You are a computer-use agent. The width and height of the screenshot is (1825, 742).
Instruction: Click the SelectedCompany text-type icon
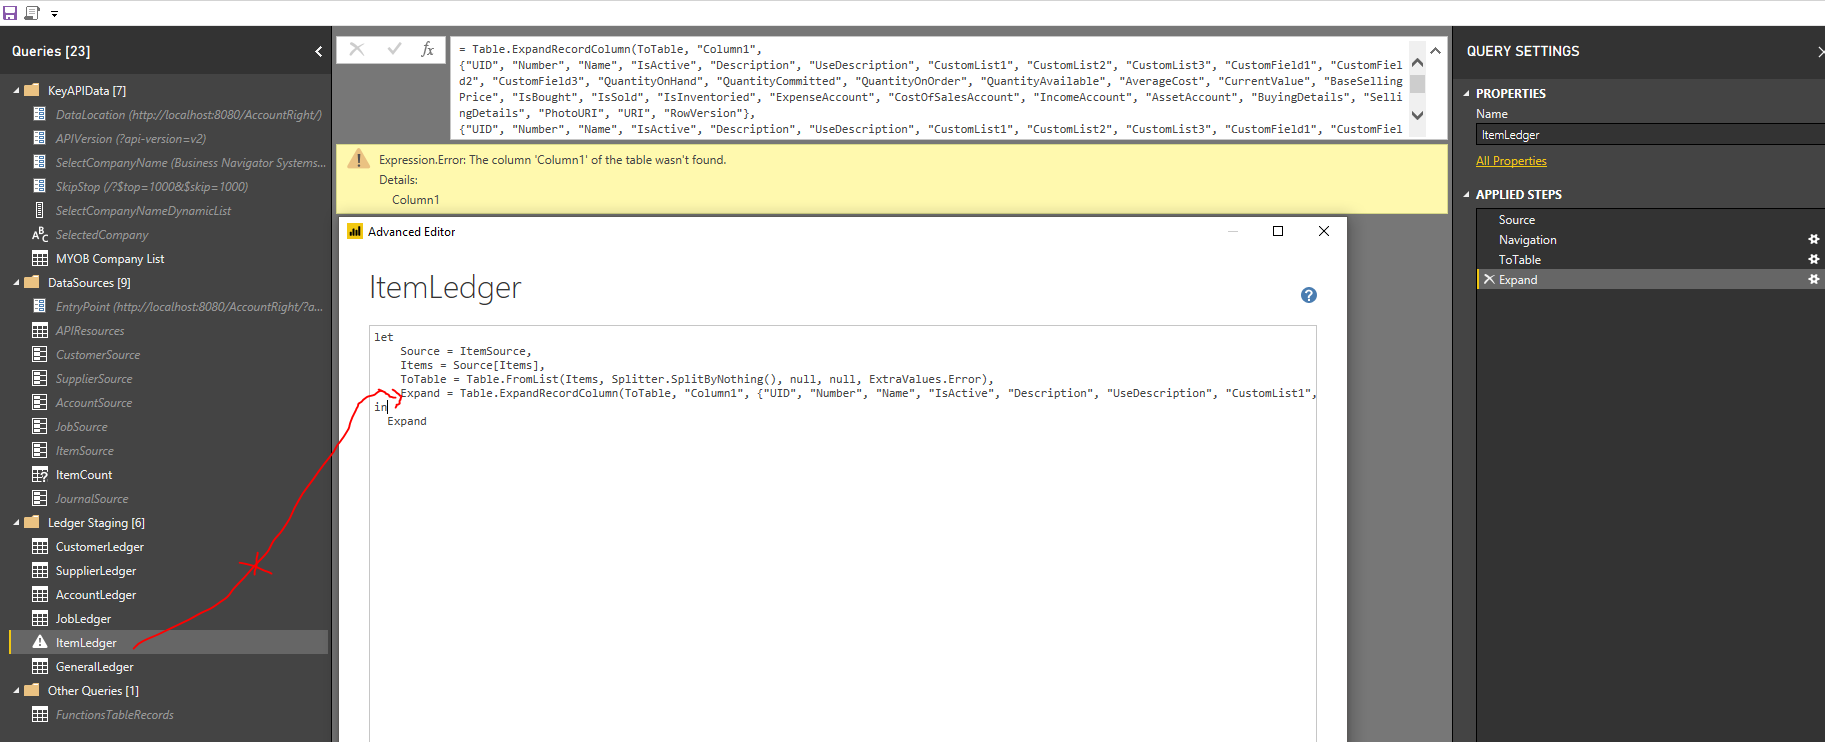[40, 234]
